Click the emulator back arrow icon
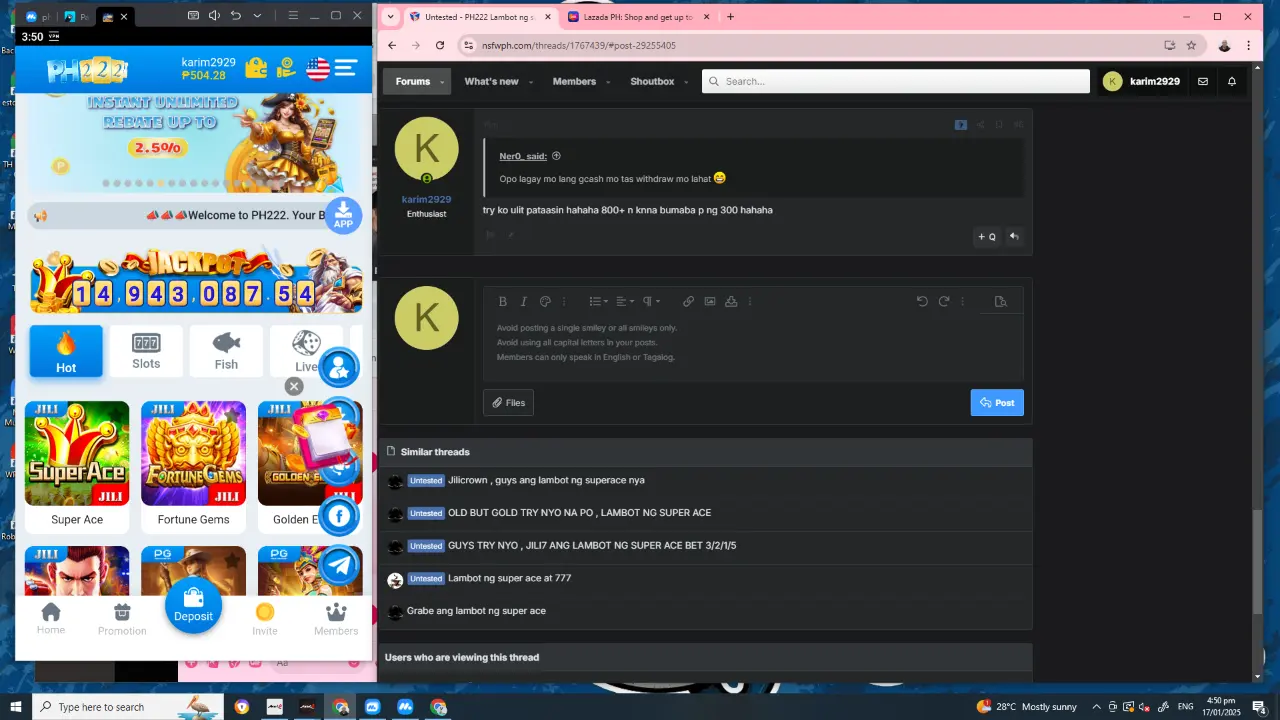The image size is (1280, 720). pyautogui.click(x=236, y=16)
